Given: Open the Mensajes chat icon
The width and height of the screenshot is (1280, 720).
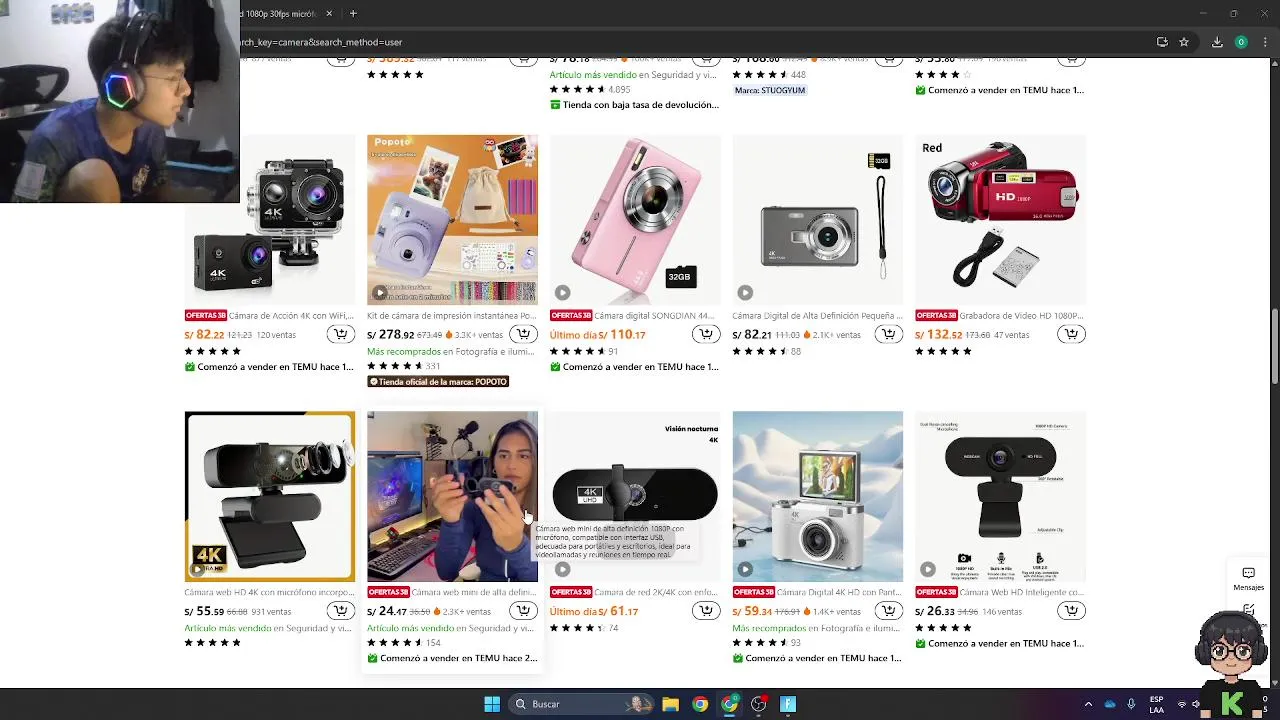Looking at the screenshot, I should [x=1248, y=579].
